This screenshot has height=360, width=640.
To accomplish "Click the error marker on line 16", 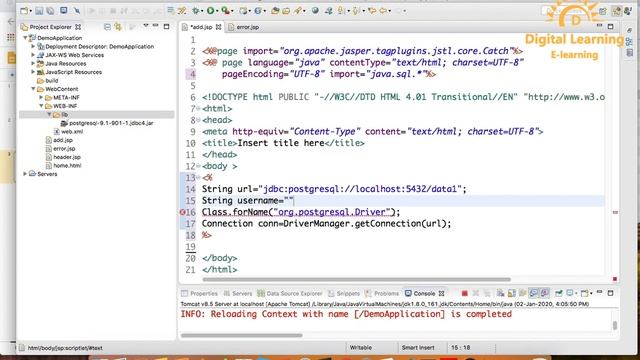I will click(182, 212).
